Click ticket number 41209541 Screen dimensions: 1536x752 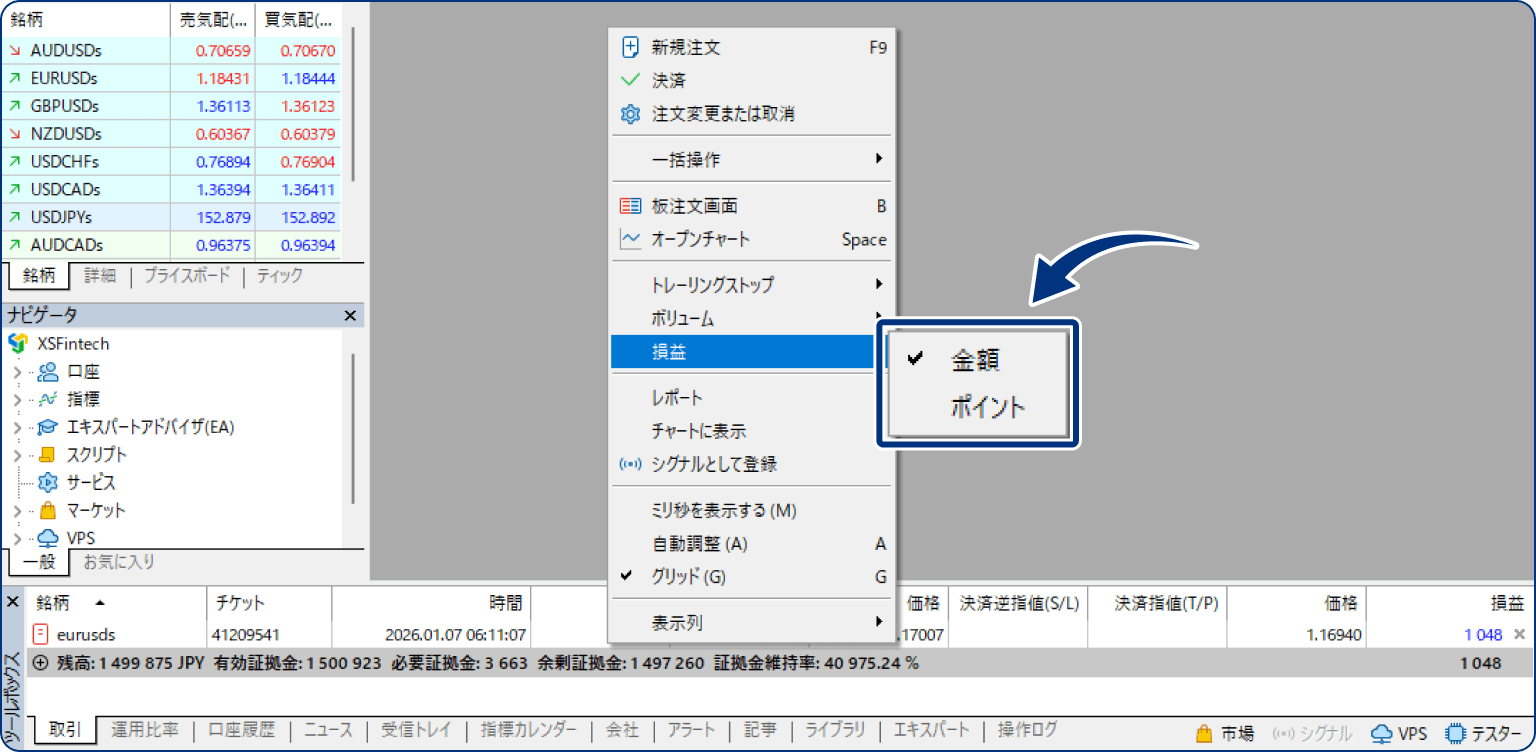(x=245, y=635)
